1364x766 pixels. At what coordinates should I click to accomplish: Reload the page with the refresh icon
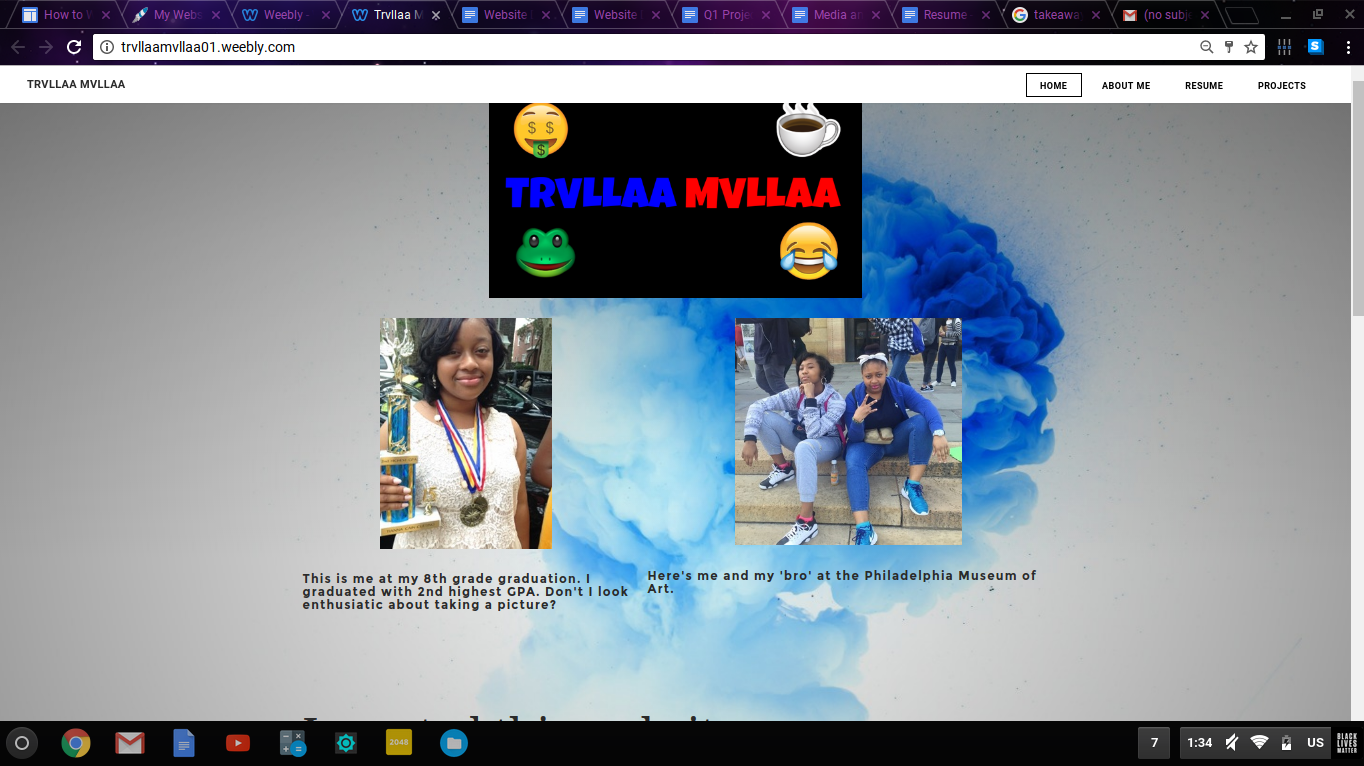(74, 47)
